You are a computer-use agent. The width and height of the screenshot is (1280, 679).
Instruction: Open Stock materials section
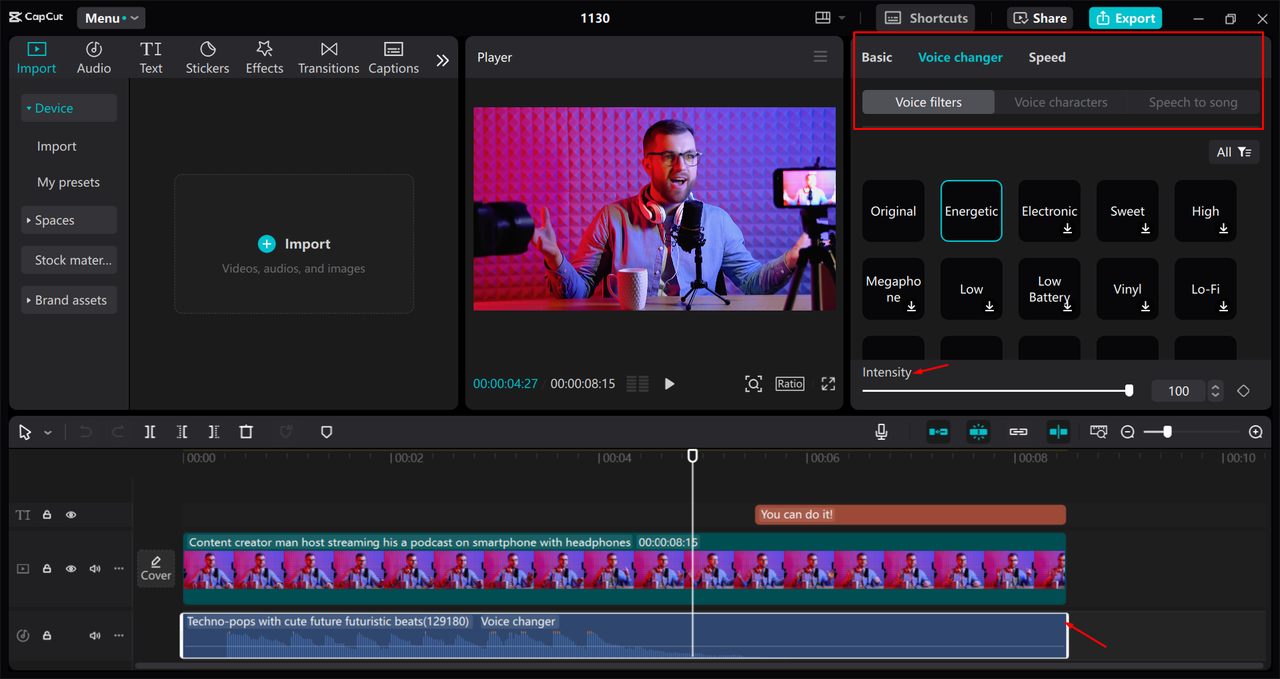point(69,260)
